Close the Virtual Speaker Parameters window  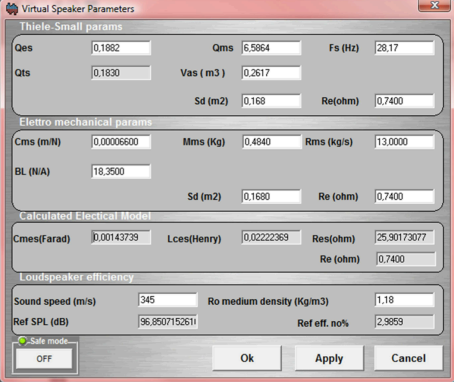click(434, 5)
